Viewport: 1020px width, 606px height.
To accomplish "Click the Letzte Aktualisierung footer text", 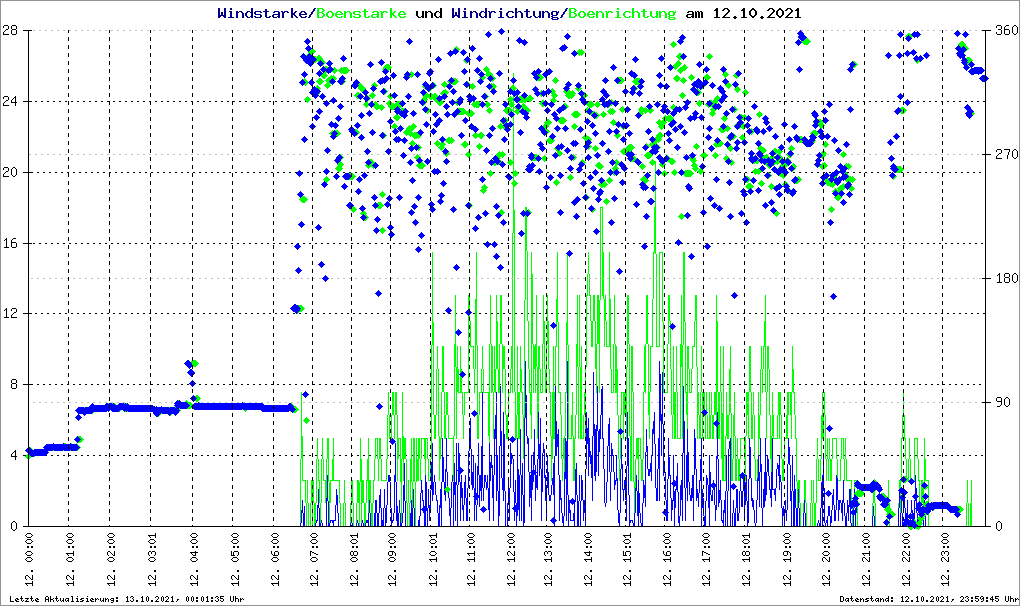I will pos(125,598).
